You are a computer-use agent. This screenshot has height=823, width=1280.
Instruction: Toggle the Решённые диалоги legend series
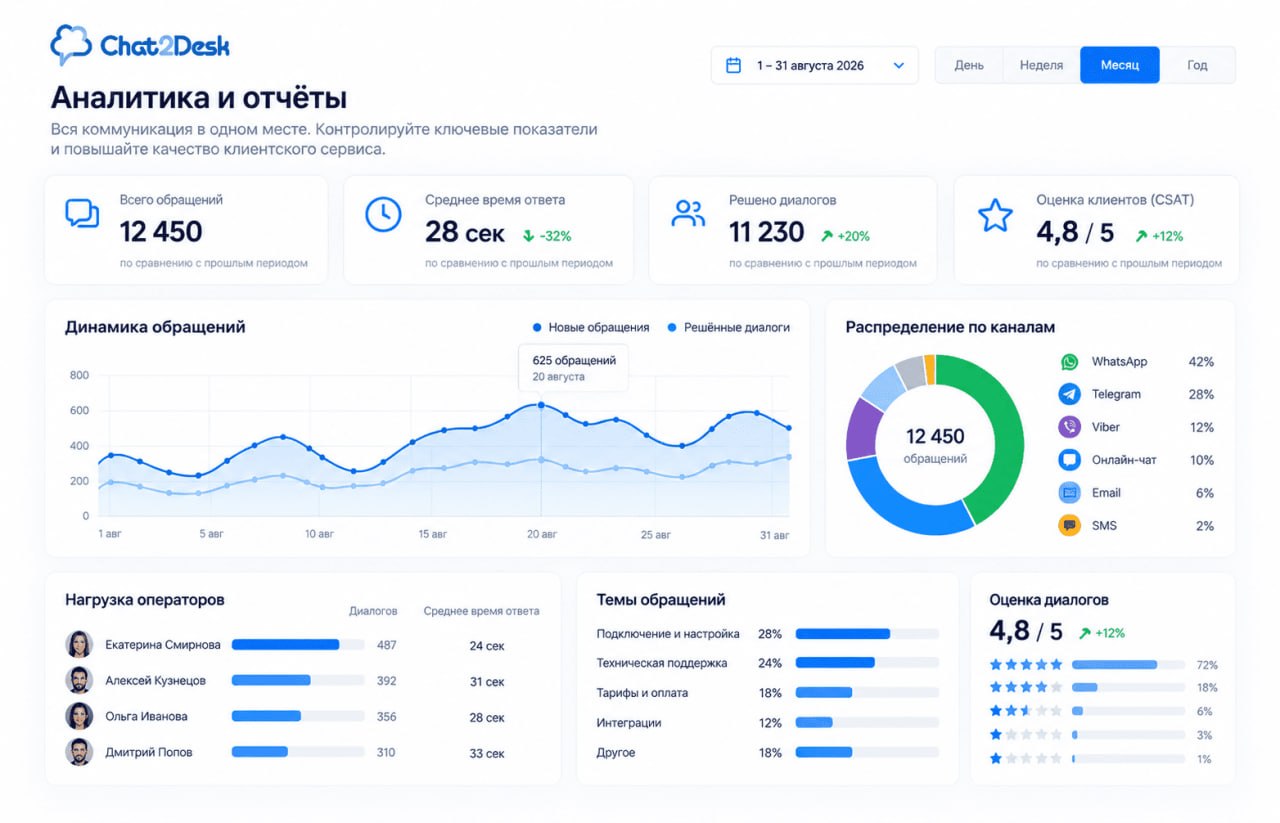point(728,327)
